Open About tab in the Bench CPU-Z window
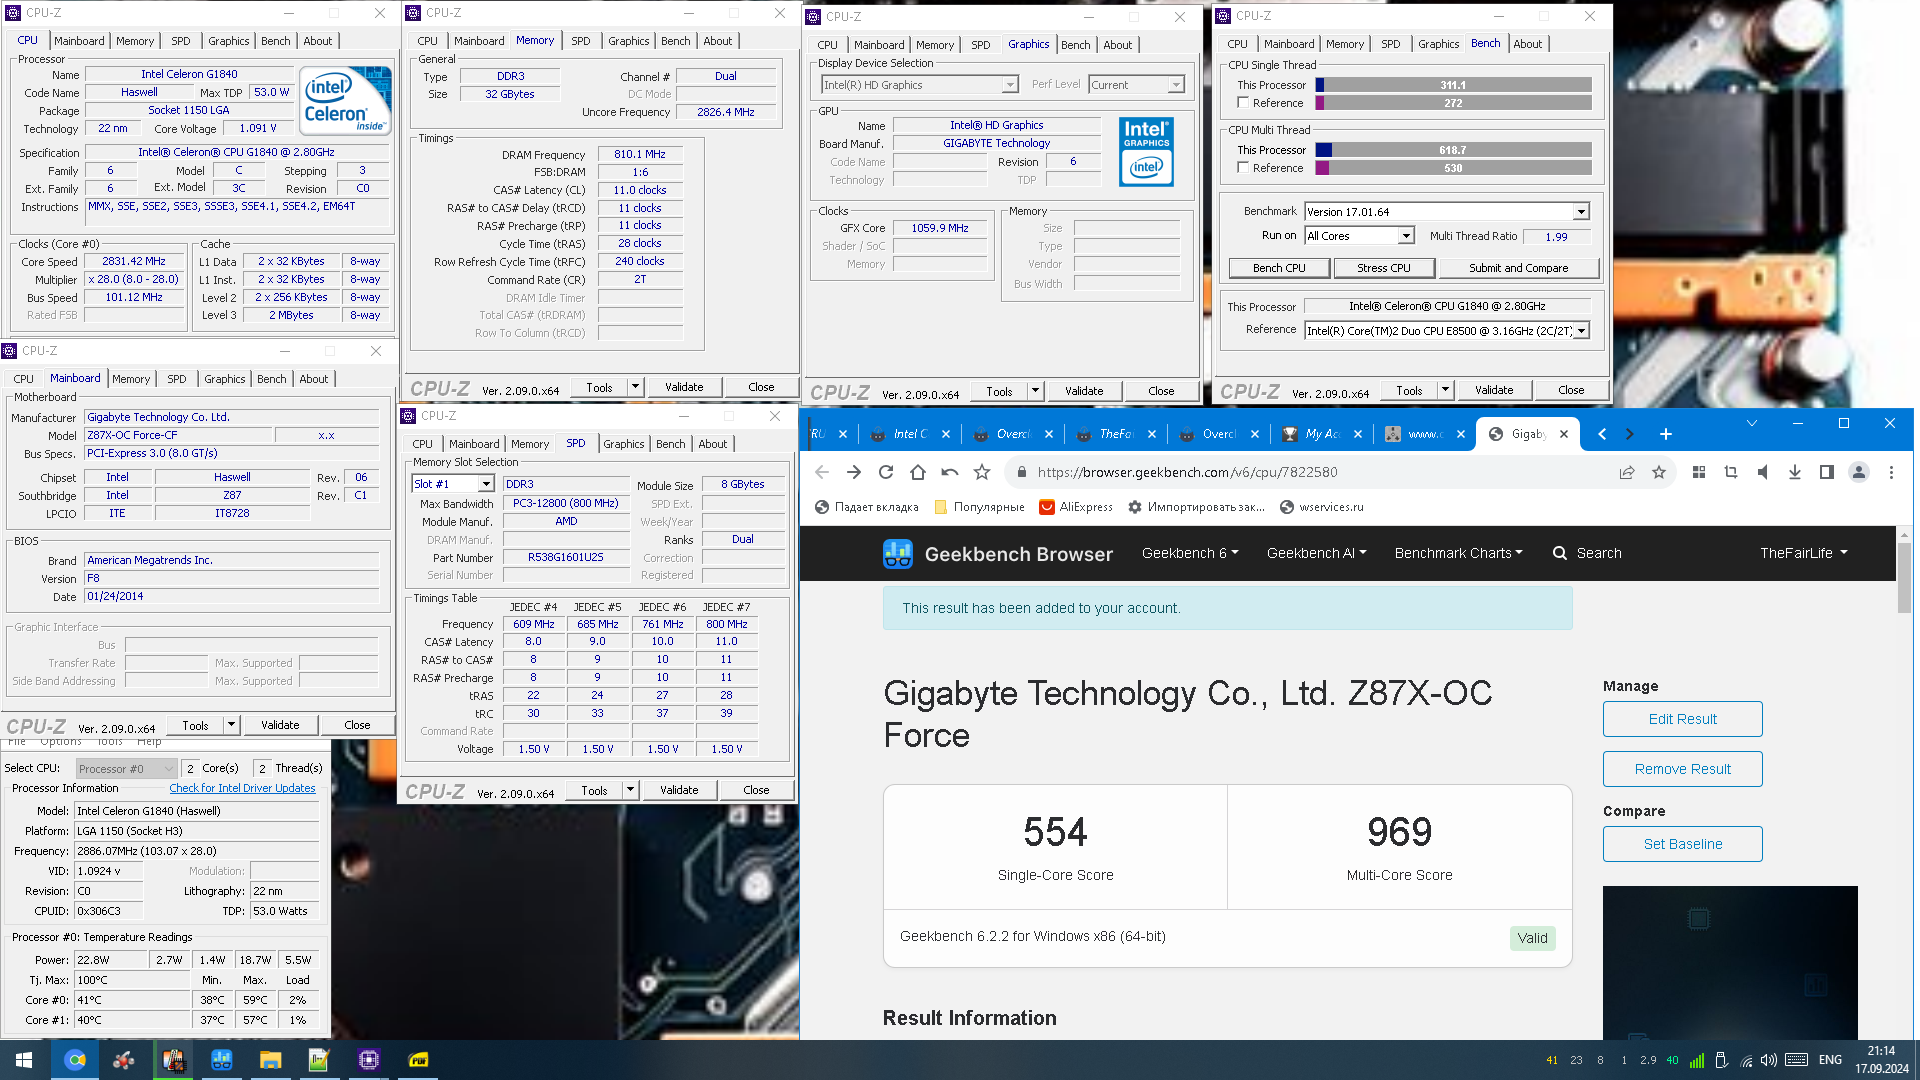1920x1080 pixels. 1527,44
